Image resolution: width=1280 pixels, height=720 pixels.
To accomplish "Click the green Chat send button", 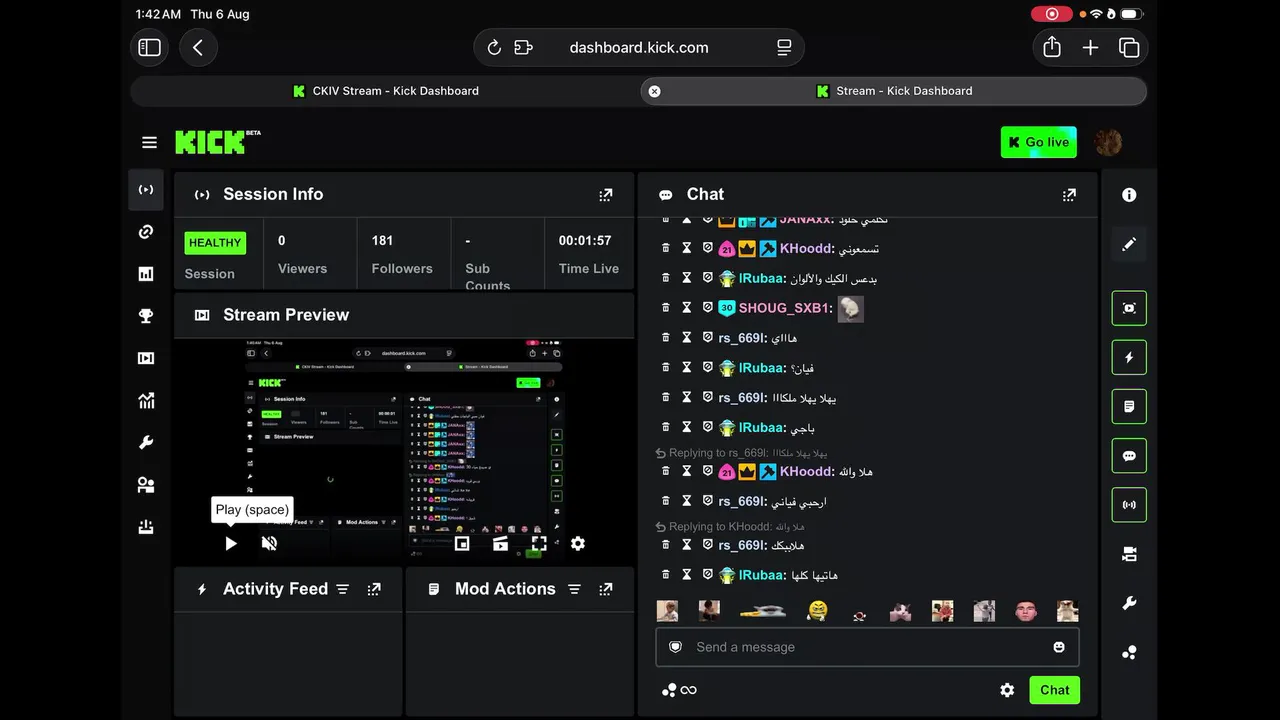I will [1054, 690].
